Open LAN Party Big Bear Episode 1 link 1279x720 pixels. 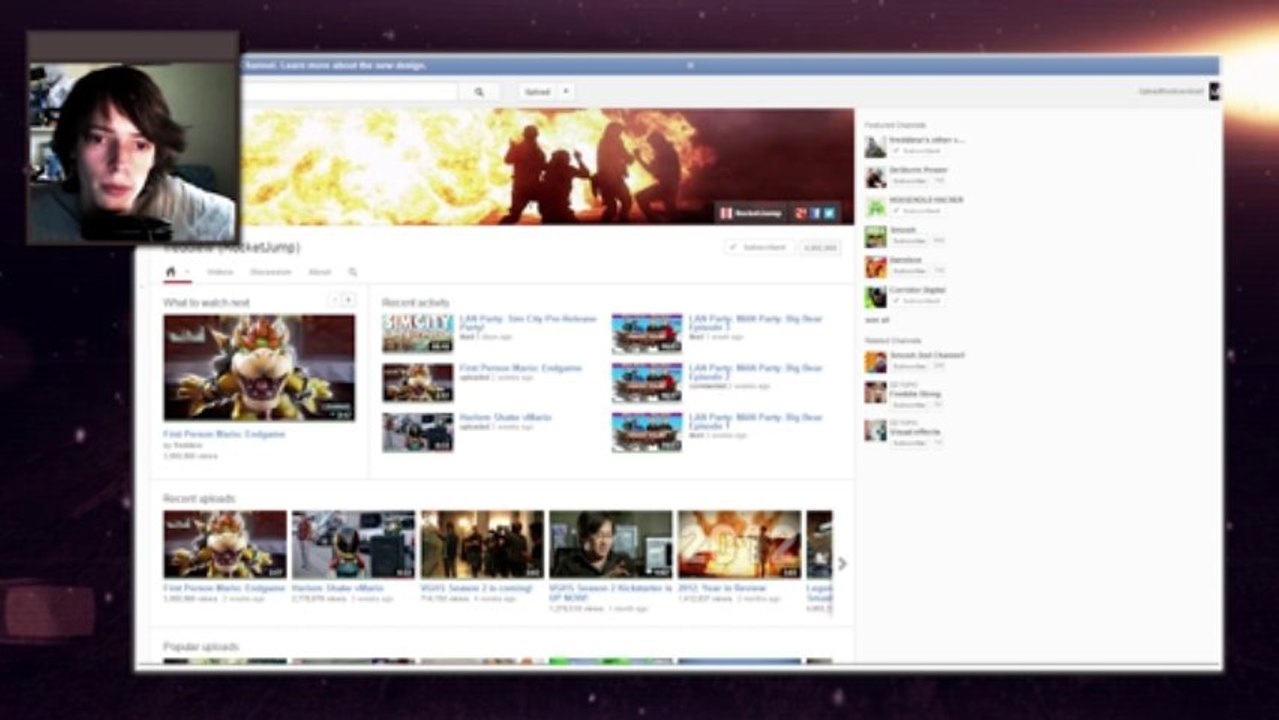(x=755, y=421)
